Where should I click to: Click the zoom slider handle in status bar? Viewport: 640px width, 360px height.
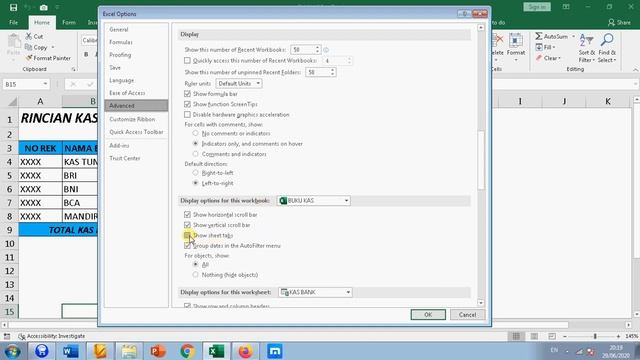click(595, 336)
